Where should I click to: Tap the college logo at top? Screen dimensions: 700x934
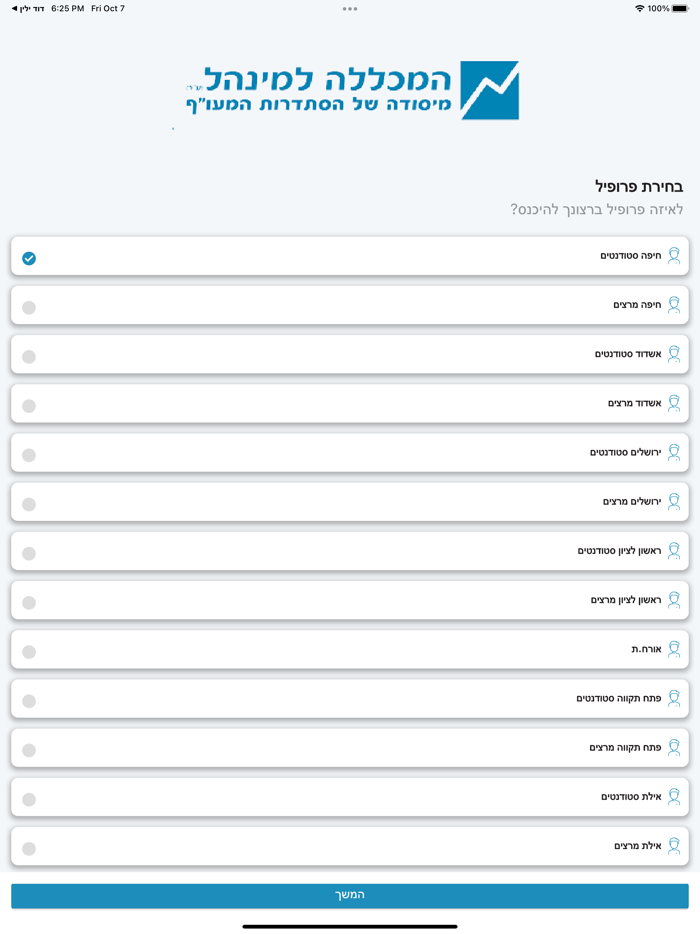pyautogui.click(x=351, y=90)
